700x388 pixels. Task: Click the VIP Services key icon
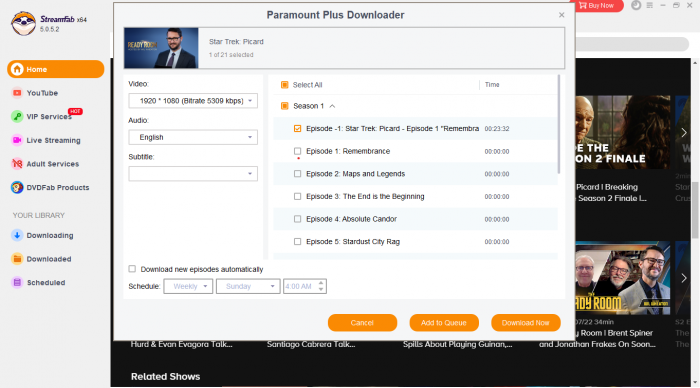pos(17,117)
